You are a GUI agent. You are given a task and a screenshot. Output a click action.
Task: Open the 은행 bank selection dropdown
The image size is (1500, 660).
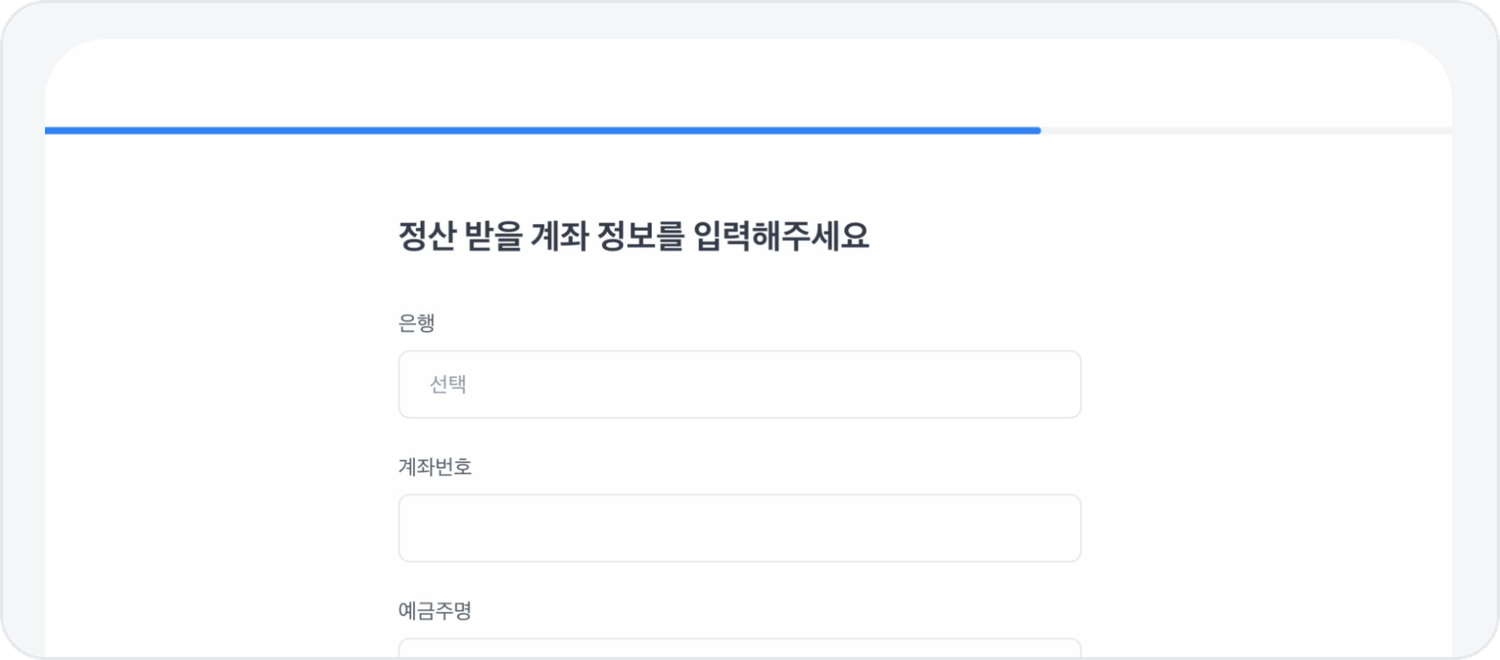pos(739,384)
